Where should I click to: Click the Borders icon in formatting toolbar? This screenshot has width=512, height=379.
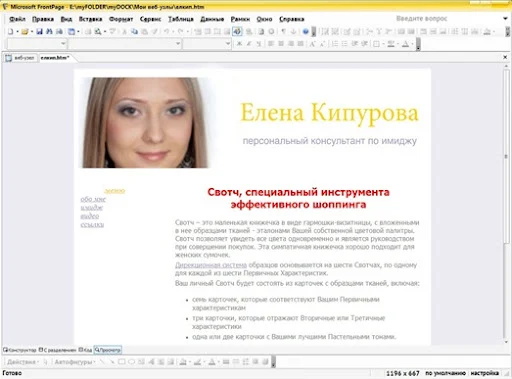click(376, 44)
